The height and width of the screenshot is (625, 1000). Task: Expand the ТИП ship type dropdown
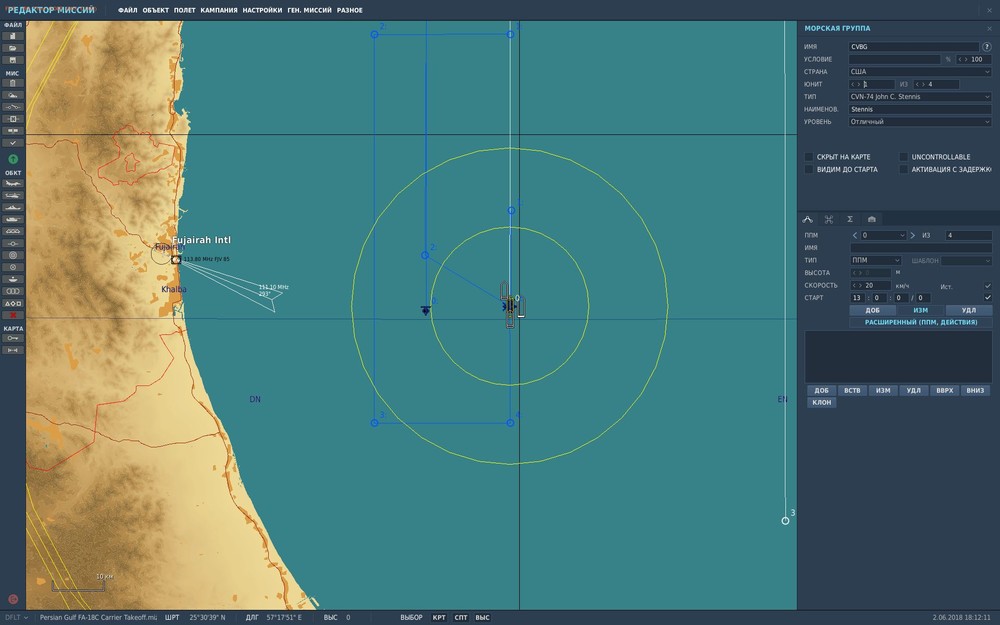pos(920,97)
